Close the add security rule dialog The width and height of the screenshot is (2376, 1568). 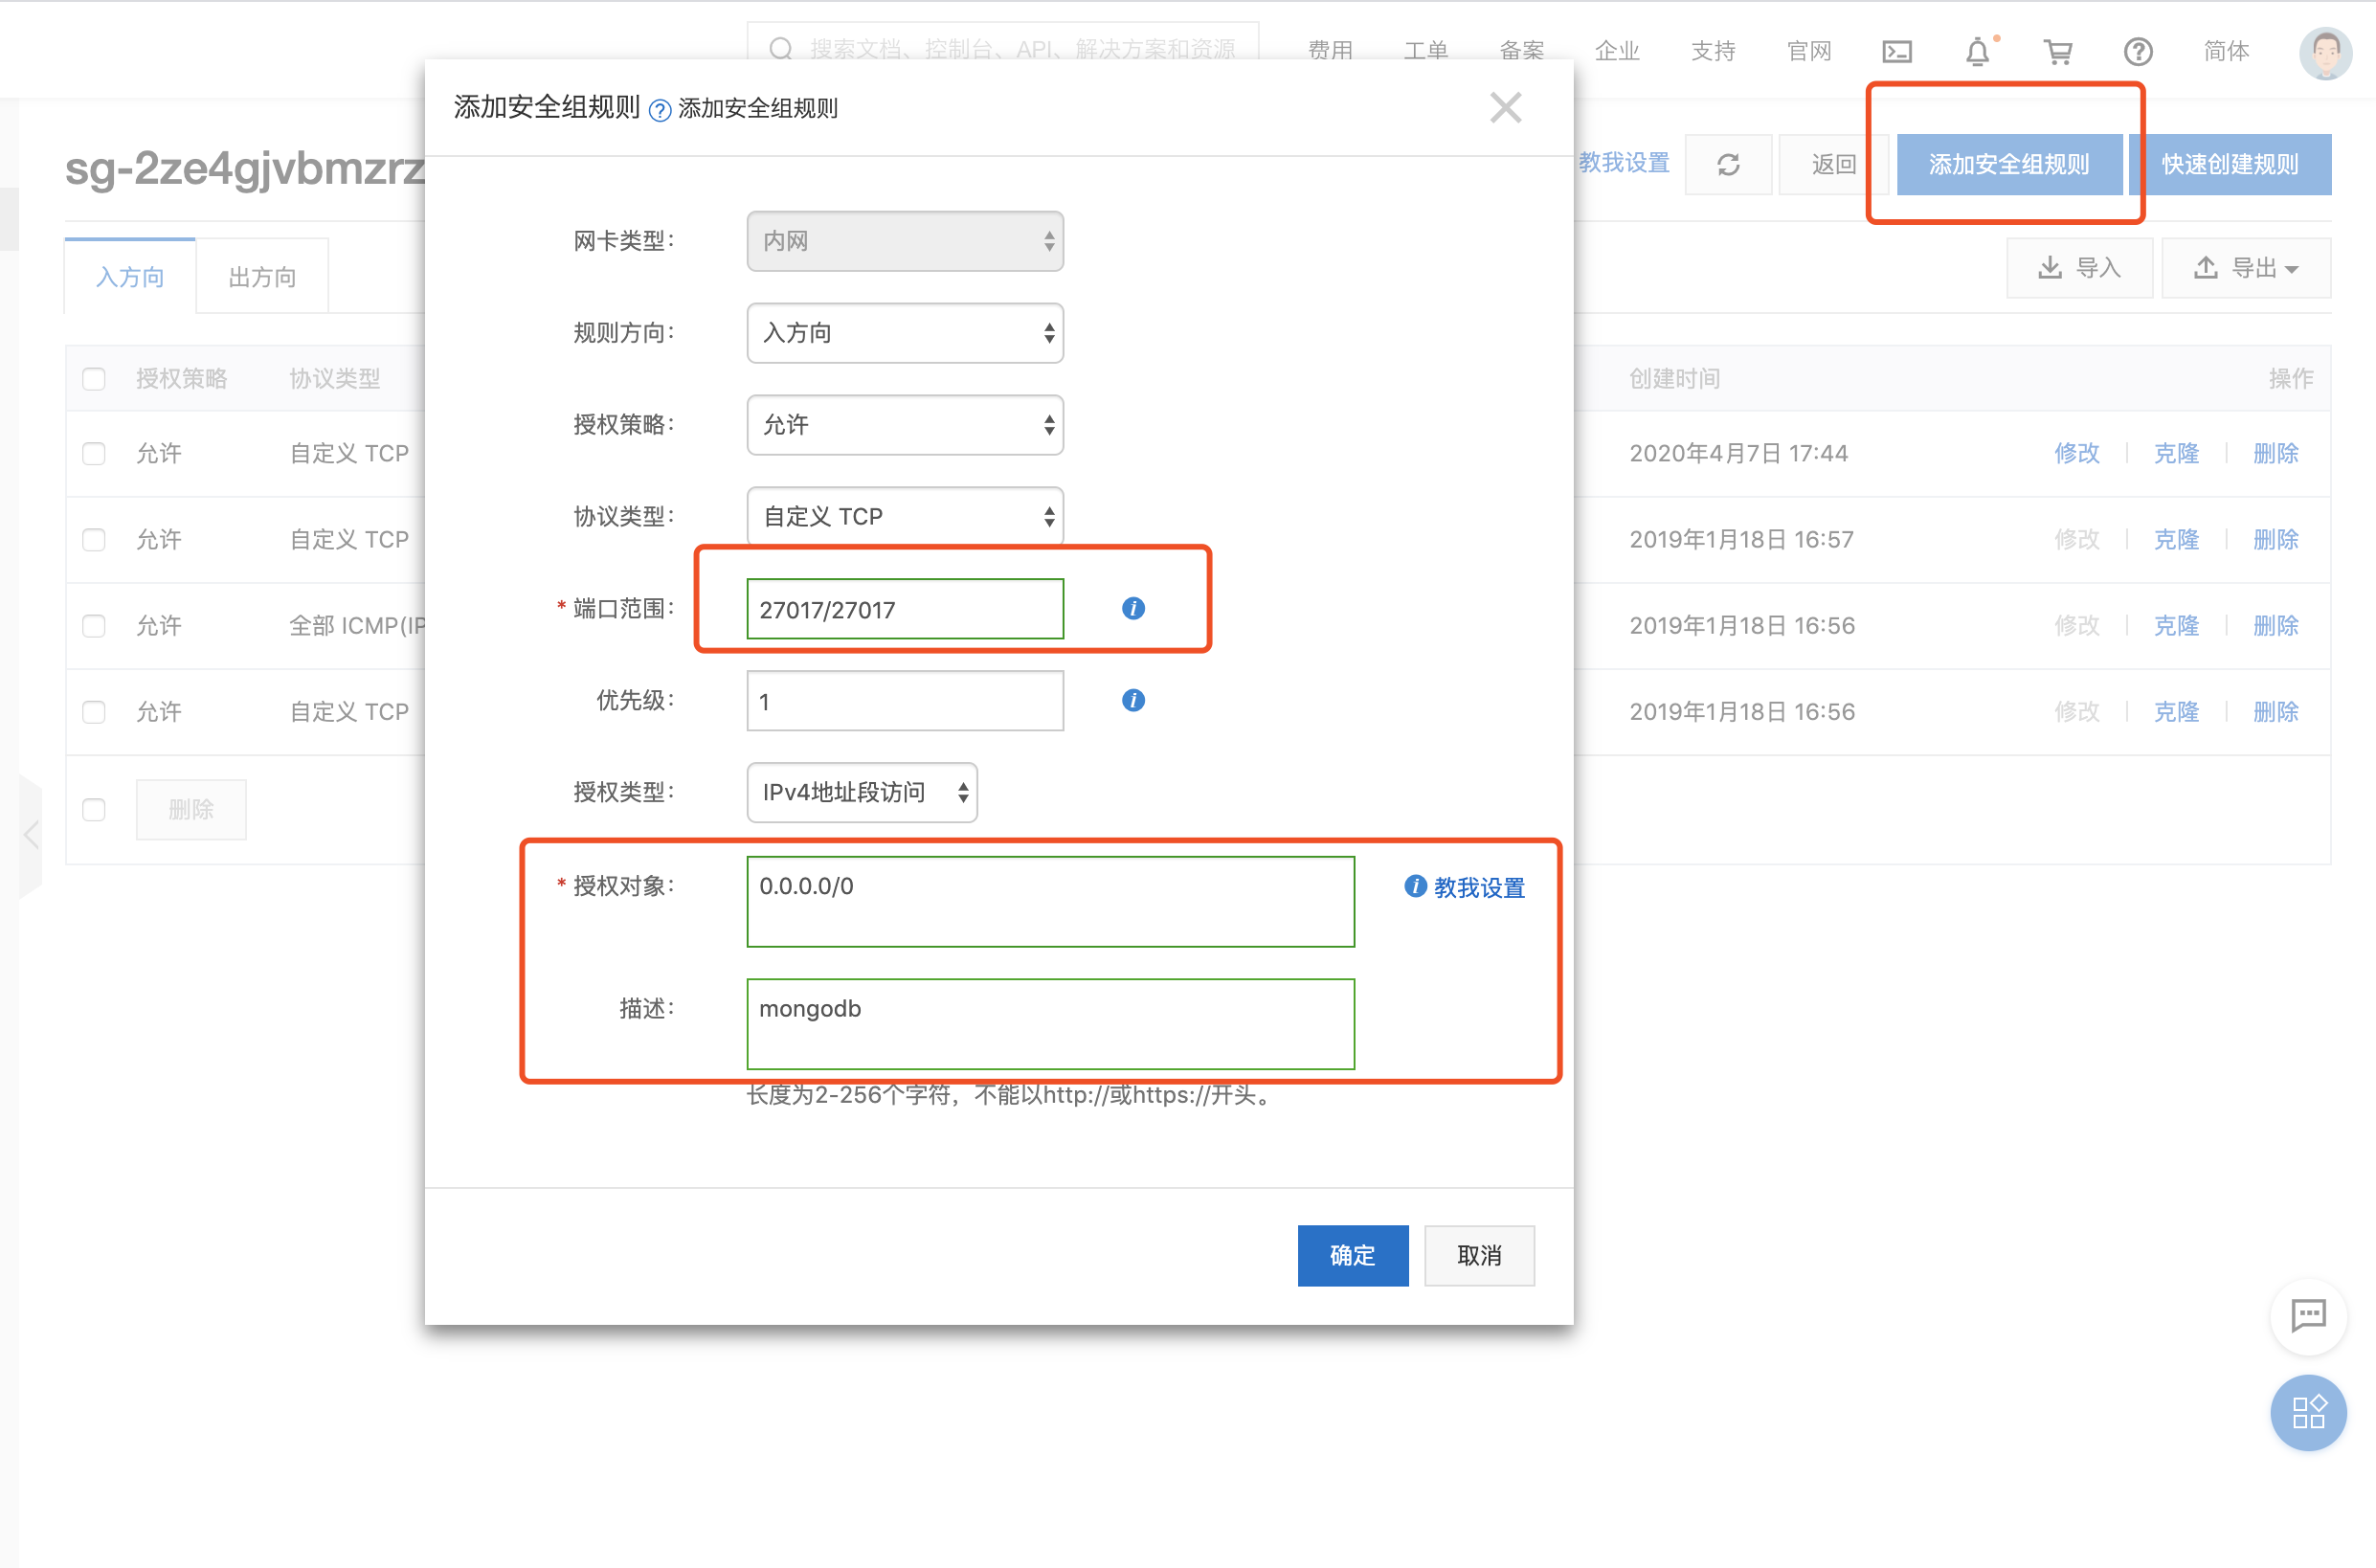1505,107
